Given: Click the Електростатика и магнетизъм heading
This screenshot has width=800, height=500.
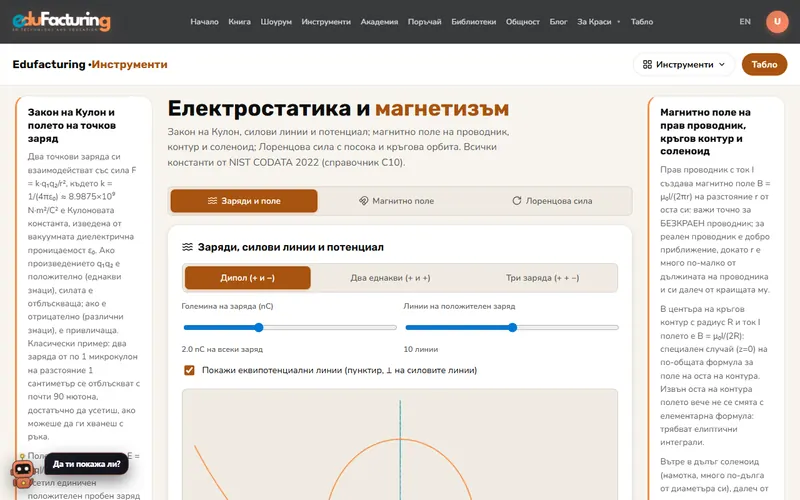Looking at the screenshot, I should (338, 108).
